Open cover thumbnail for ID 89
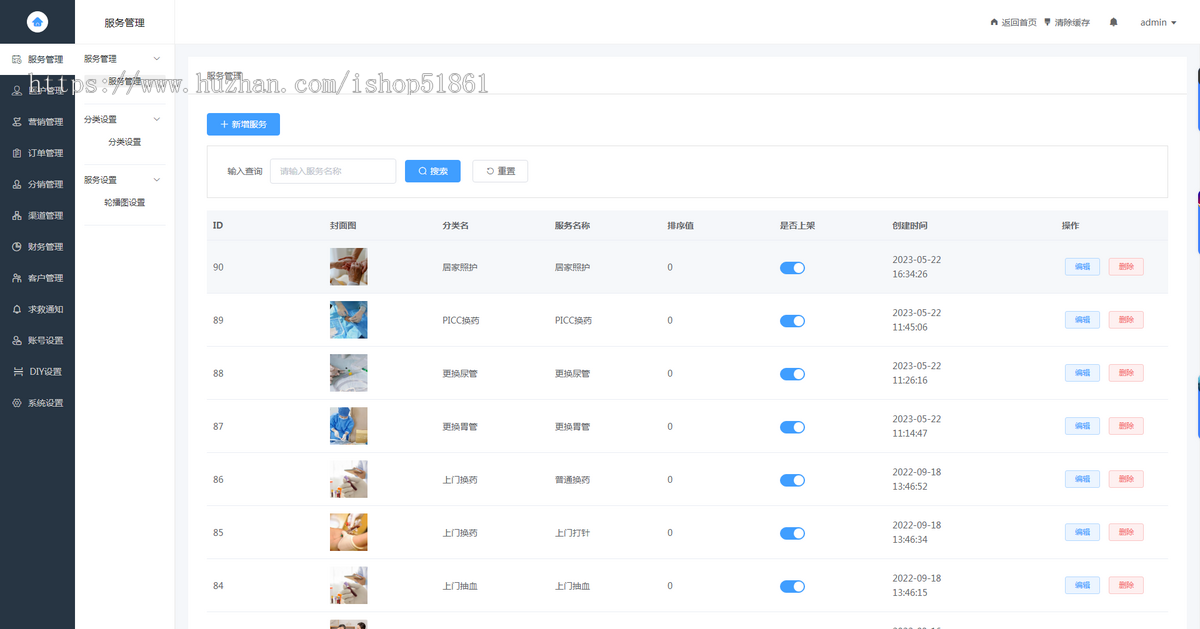 [348, 320]
